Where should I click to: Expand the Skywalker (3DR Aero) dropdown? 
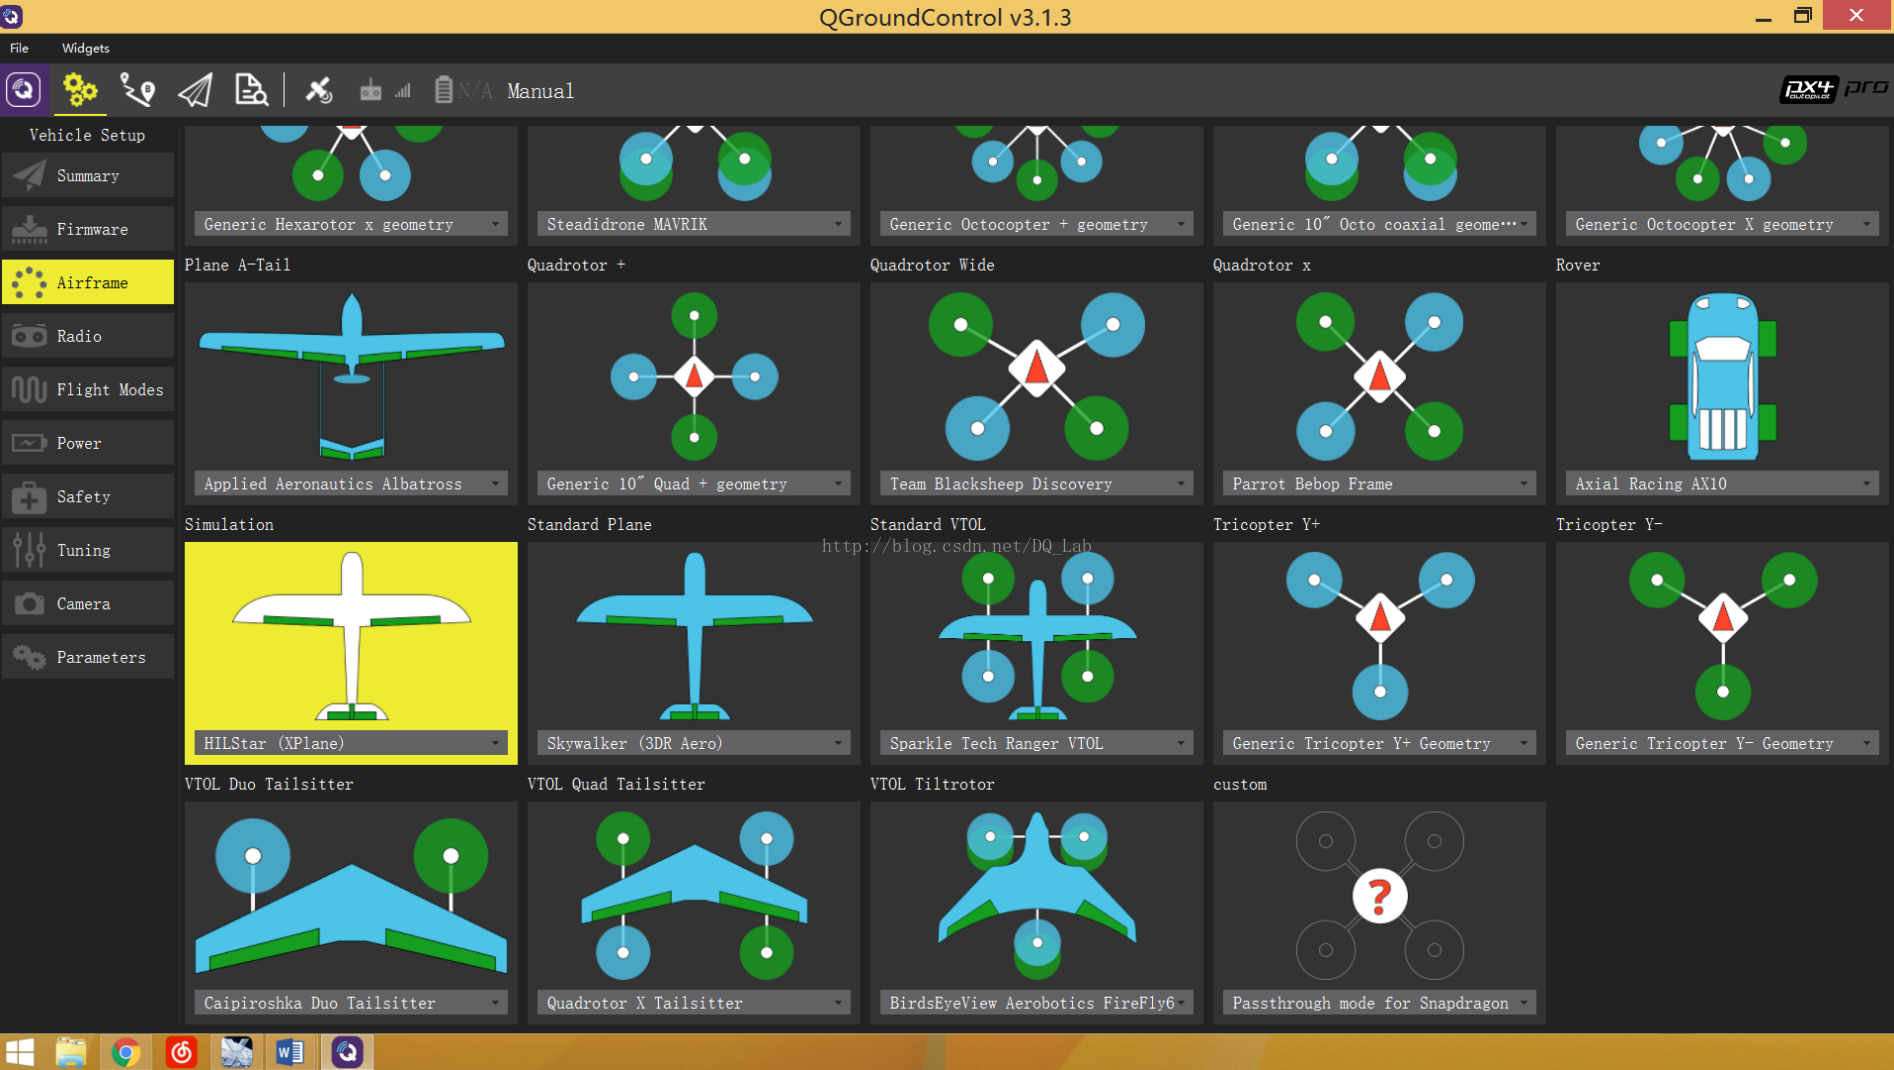point(694,743)
